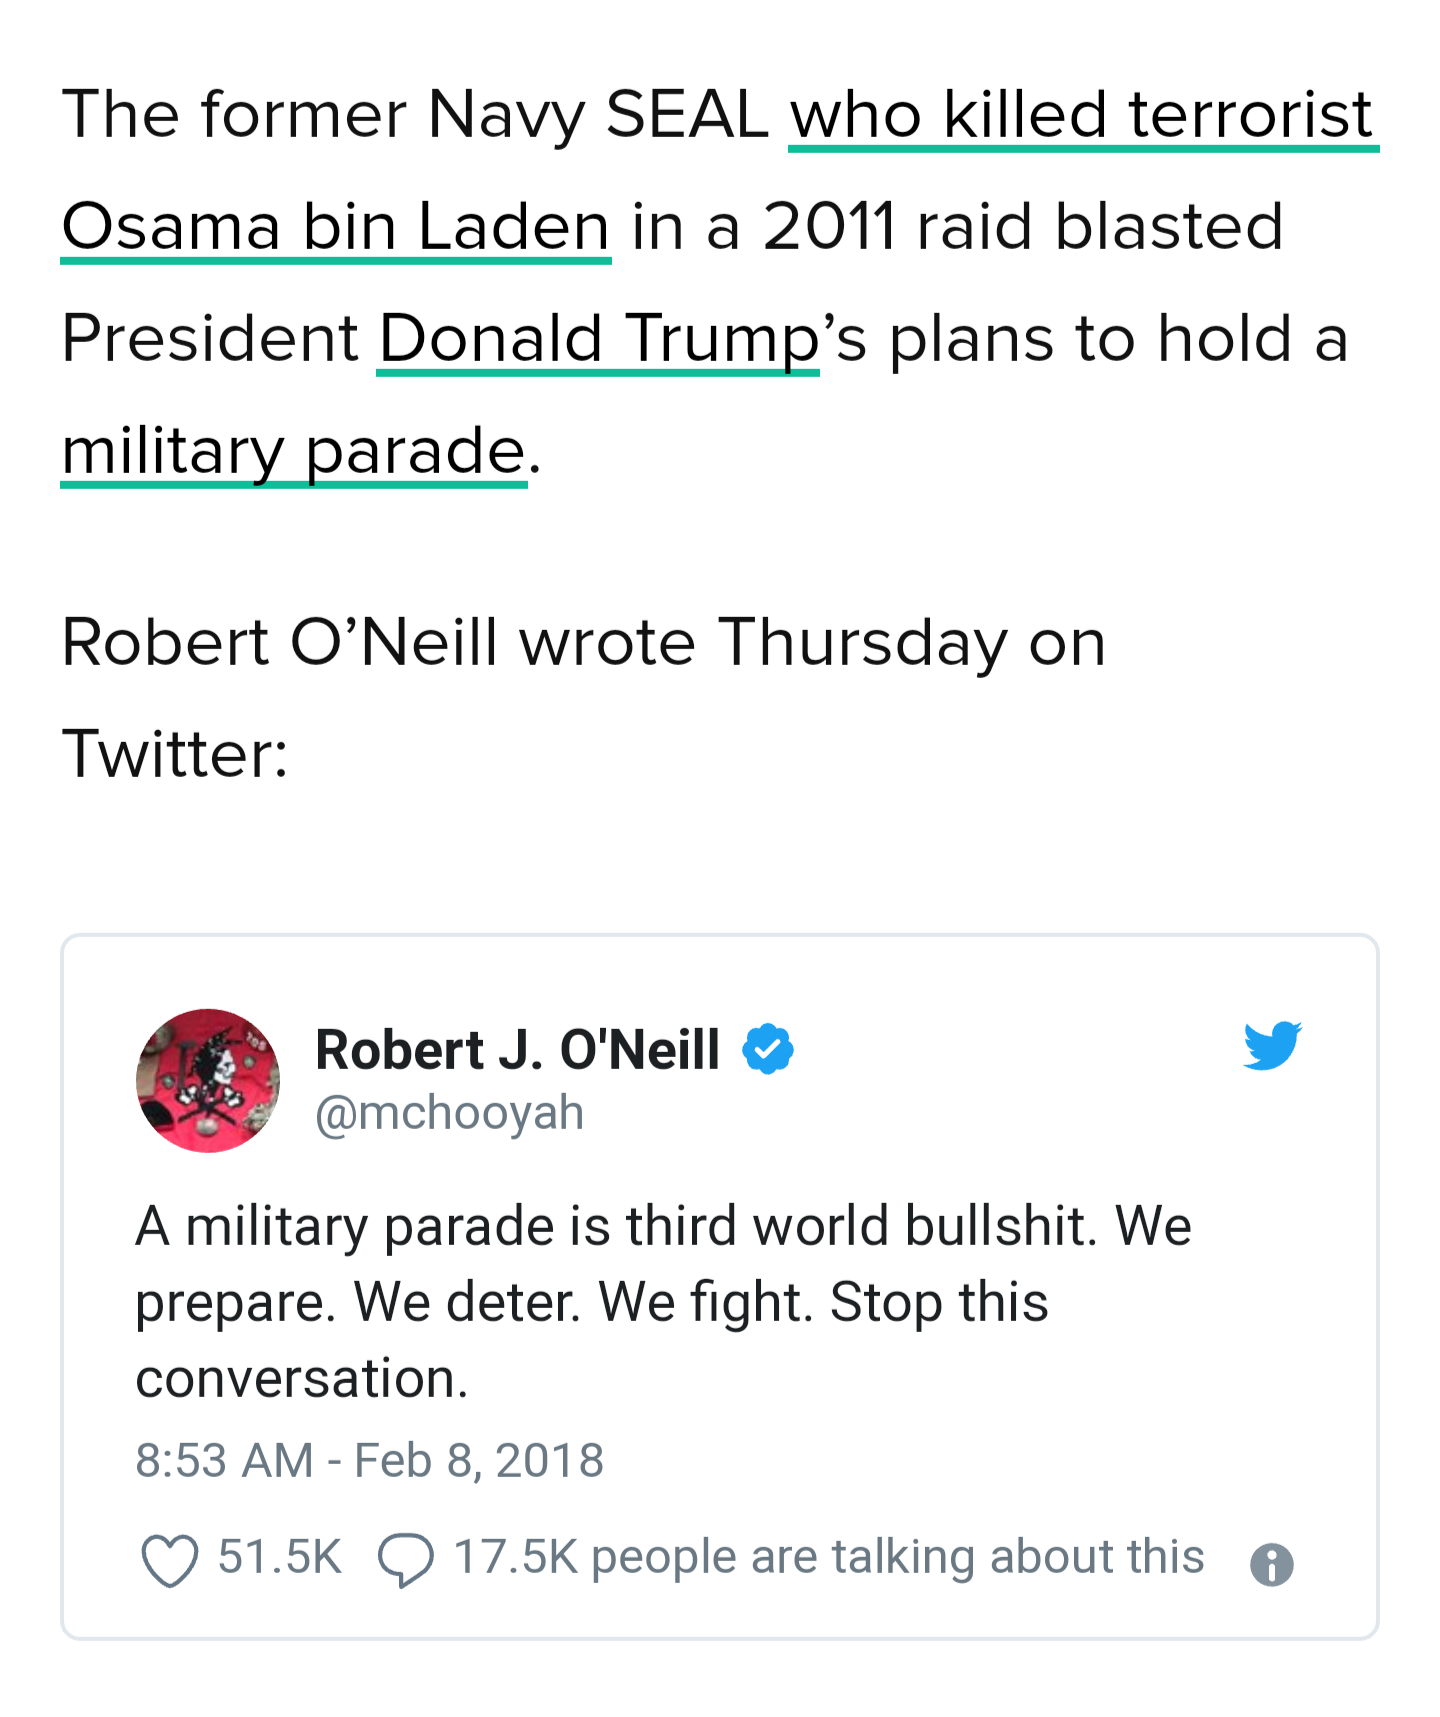Image resolution: width=1440 pixels, height=1717 pixels.
Task: Click the reply speech bubble icon
Action: [x=405, y=1561]
